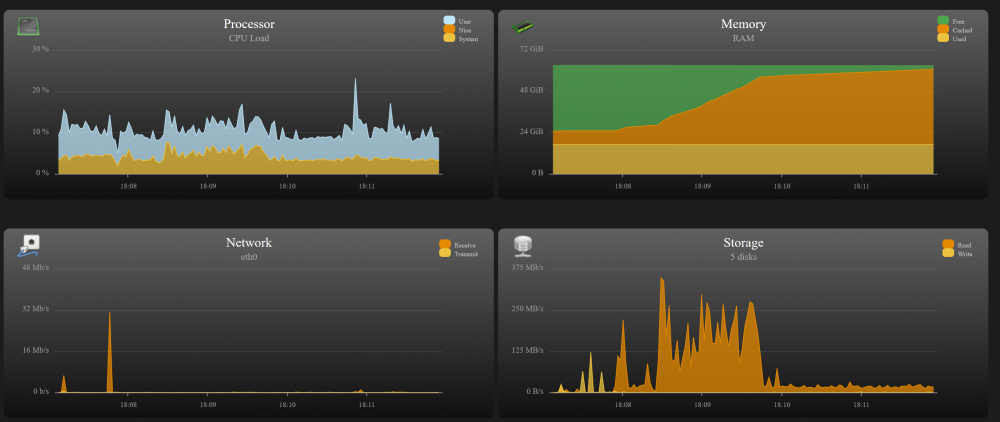Viewport: 1000px width, 422px height.
Task: Select the Cached memory legend swatch
Action: 943,29
